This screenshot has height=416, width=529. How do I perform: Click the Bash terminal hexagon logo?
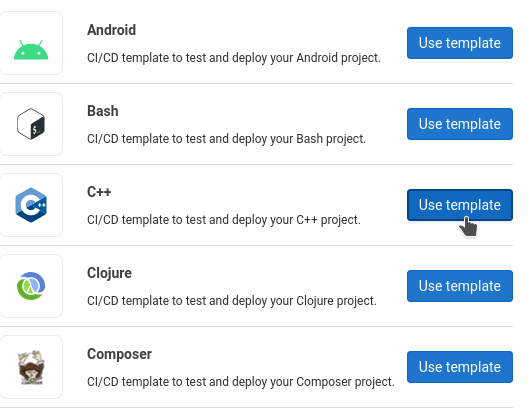coord(31,124)
